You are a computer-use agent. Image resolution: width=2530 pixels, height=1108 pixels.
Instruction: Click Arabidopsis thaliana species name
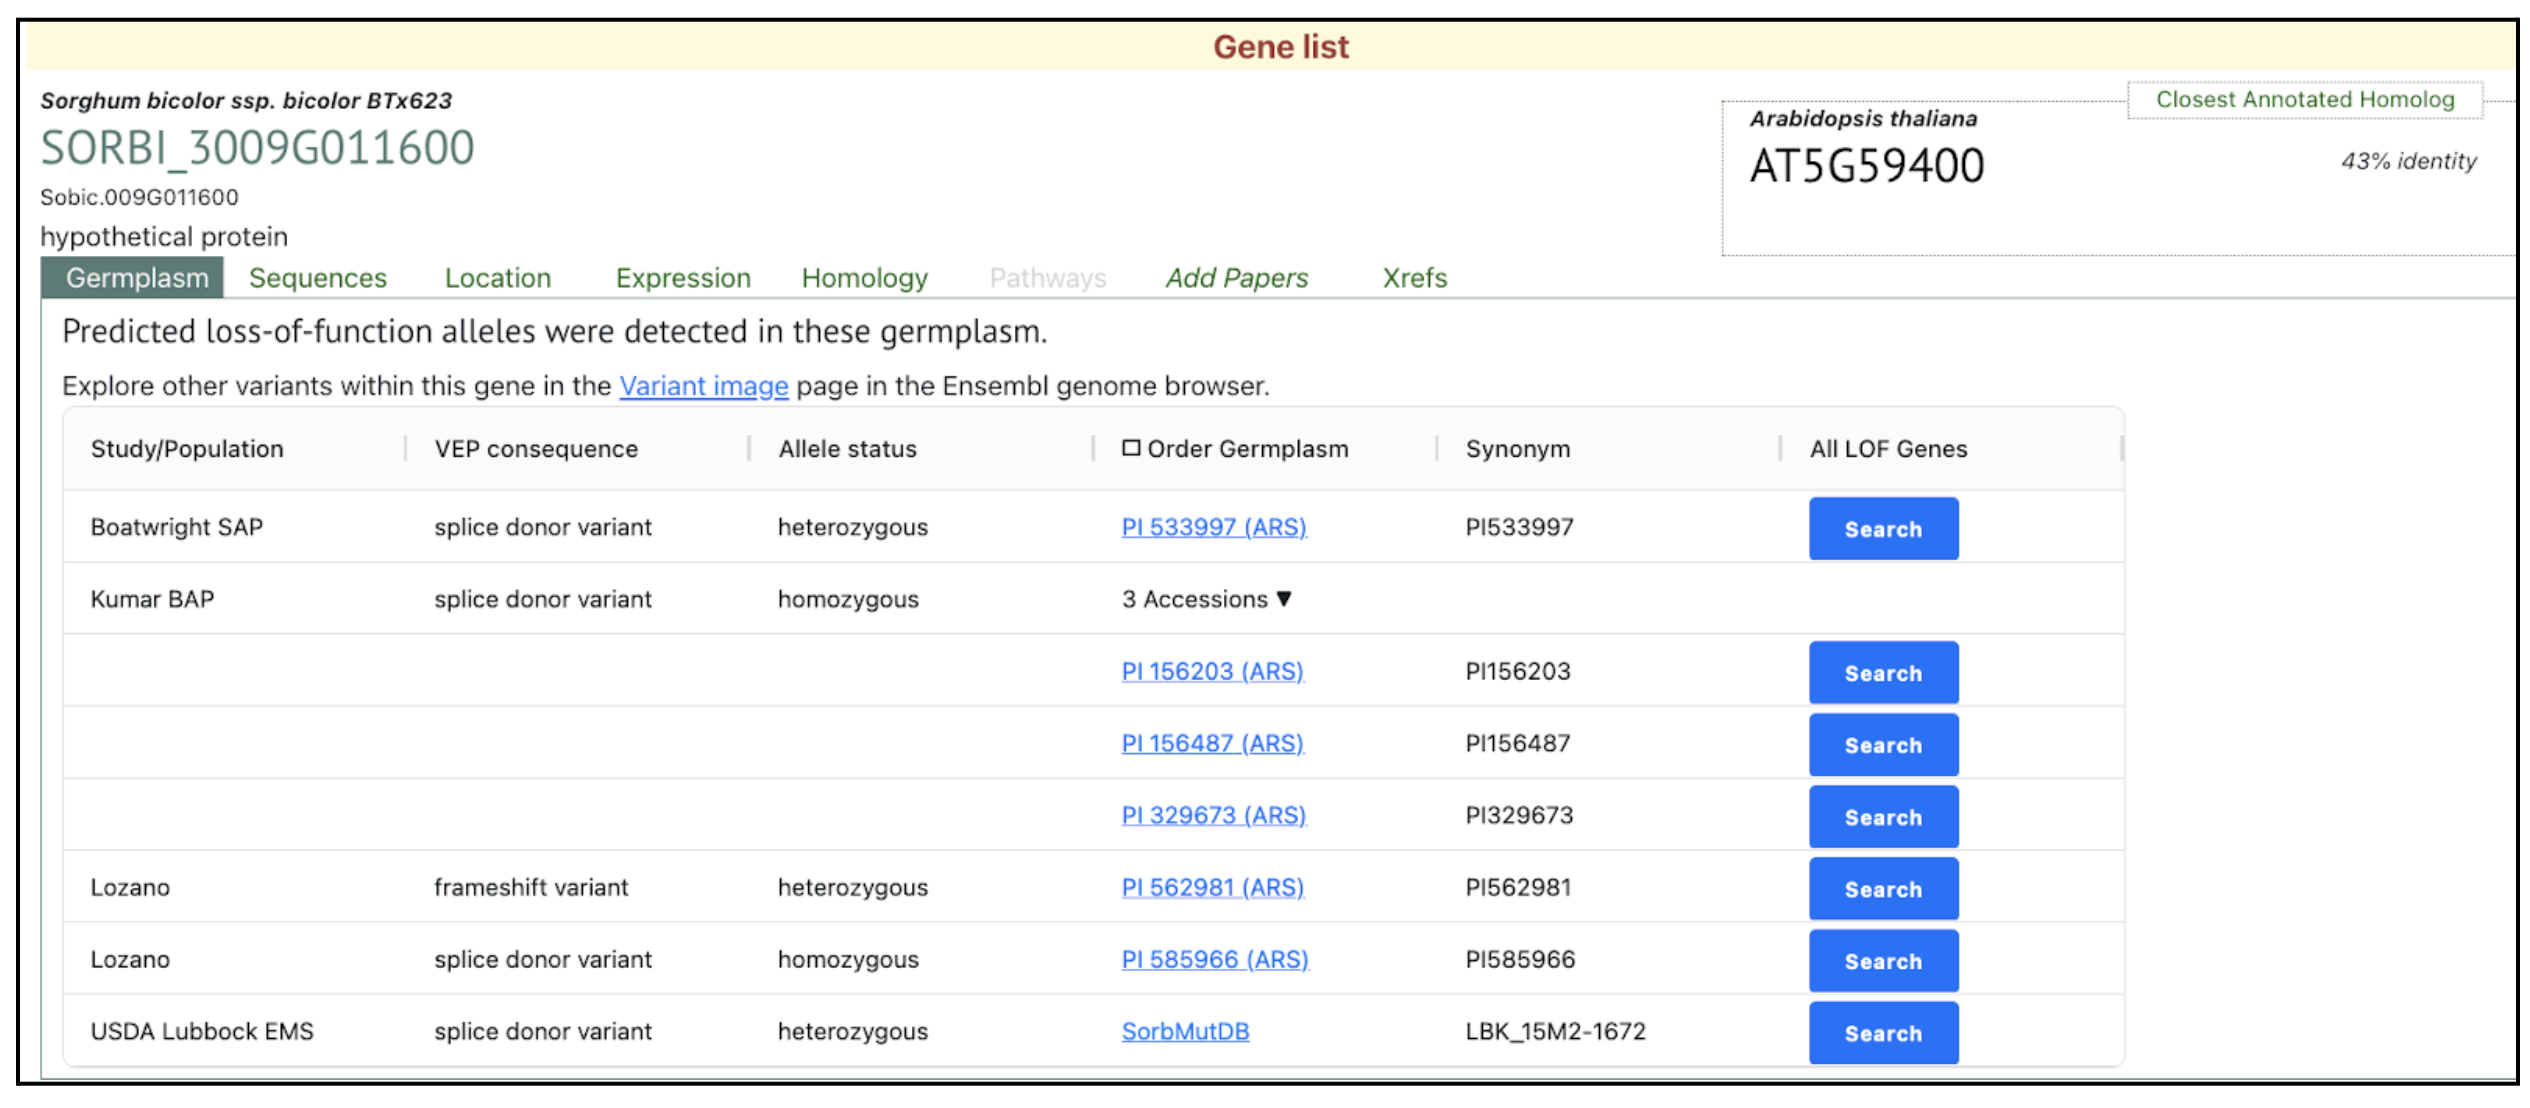coord(1863,119)
